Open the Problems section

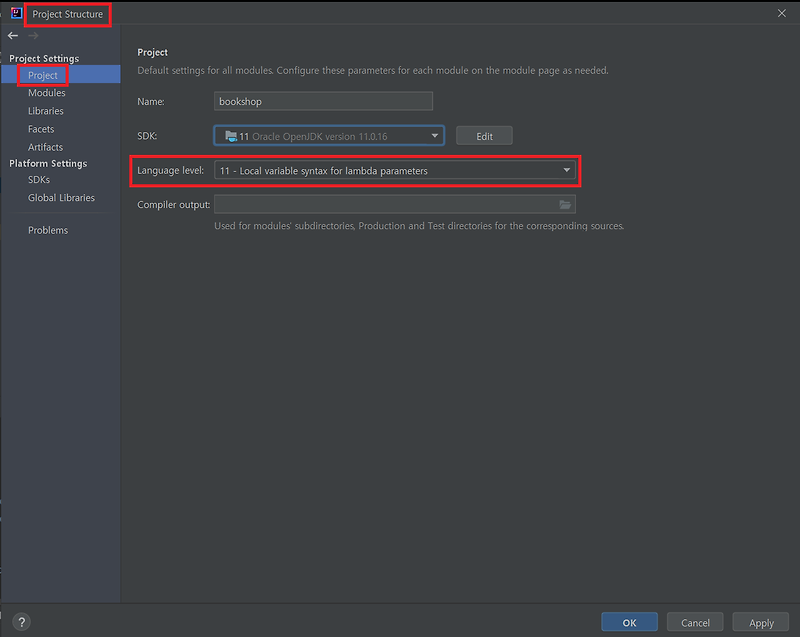point(48,229)
